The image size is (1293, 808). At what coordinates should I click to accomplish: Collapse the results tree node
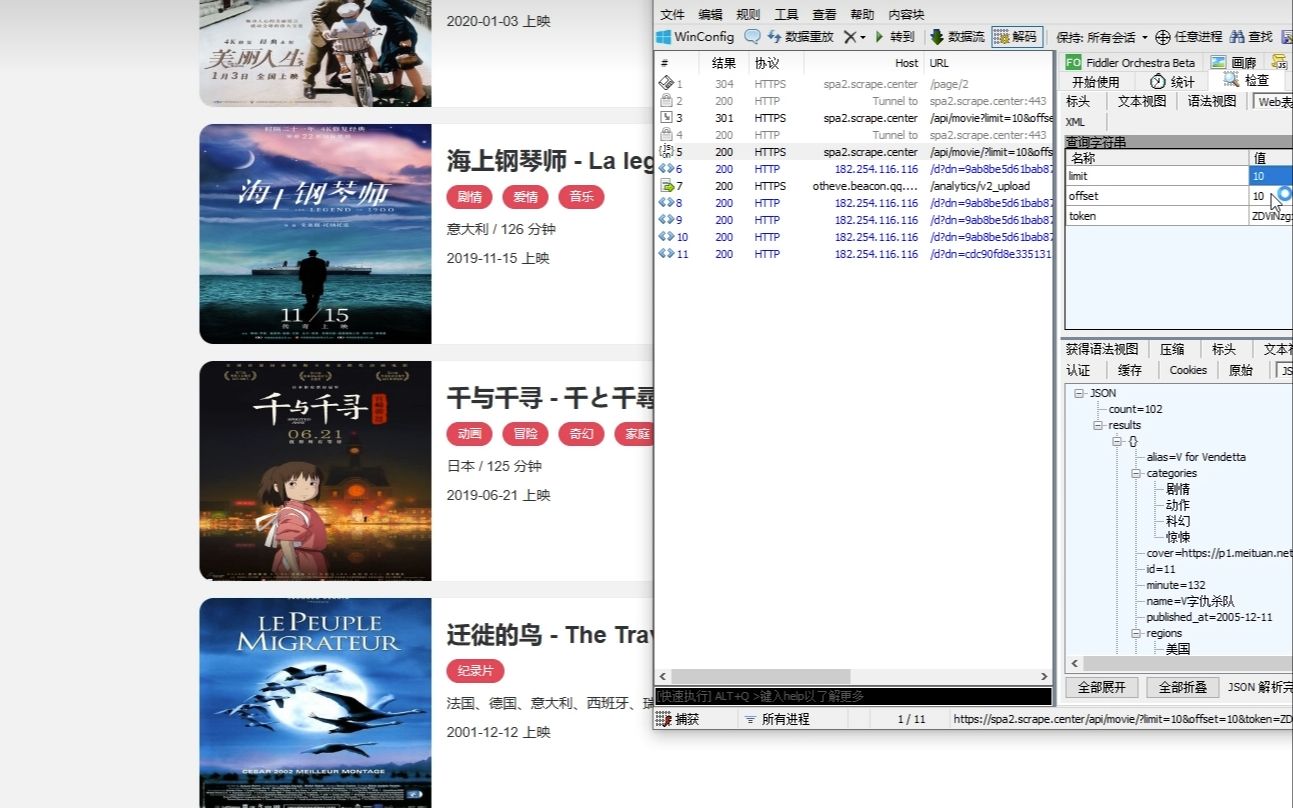point(1098,425)
